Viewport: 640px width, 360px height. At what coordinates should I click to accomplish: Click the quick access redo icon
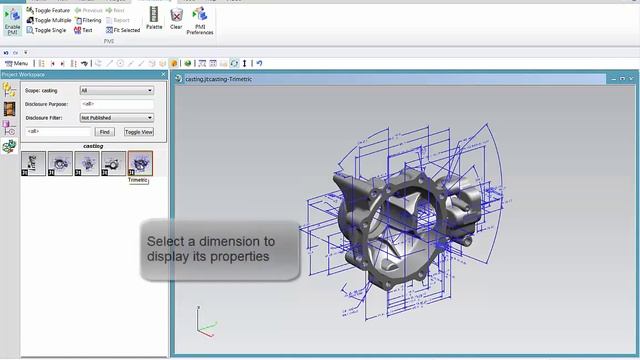pyautogui.click(x=16, y=53)
